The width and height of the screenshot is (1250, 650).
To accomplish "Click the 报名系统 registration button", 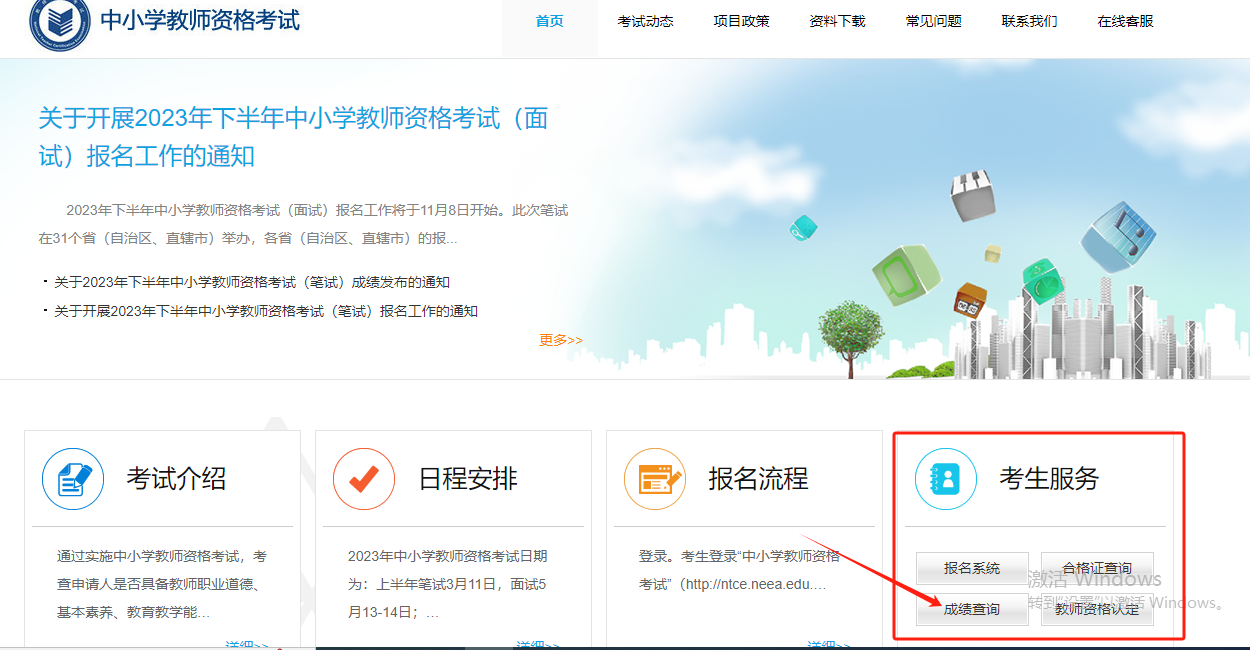I will tap(971, 568).
